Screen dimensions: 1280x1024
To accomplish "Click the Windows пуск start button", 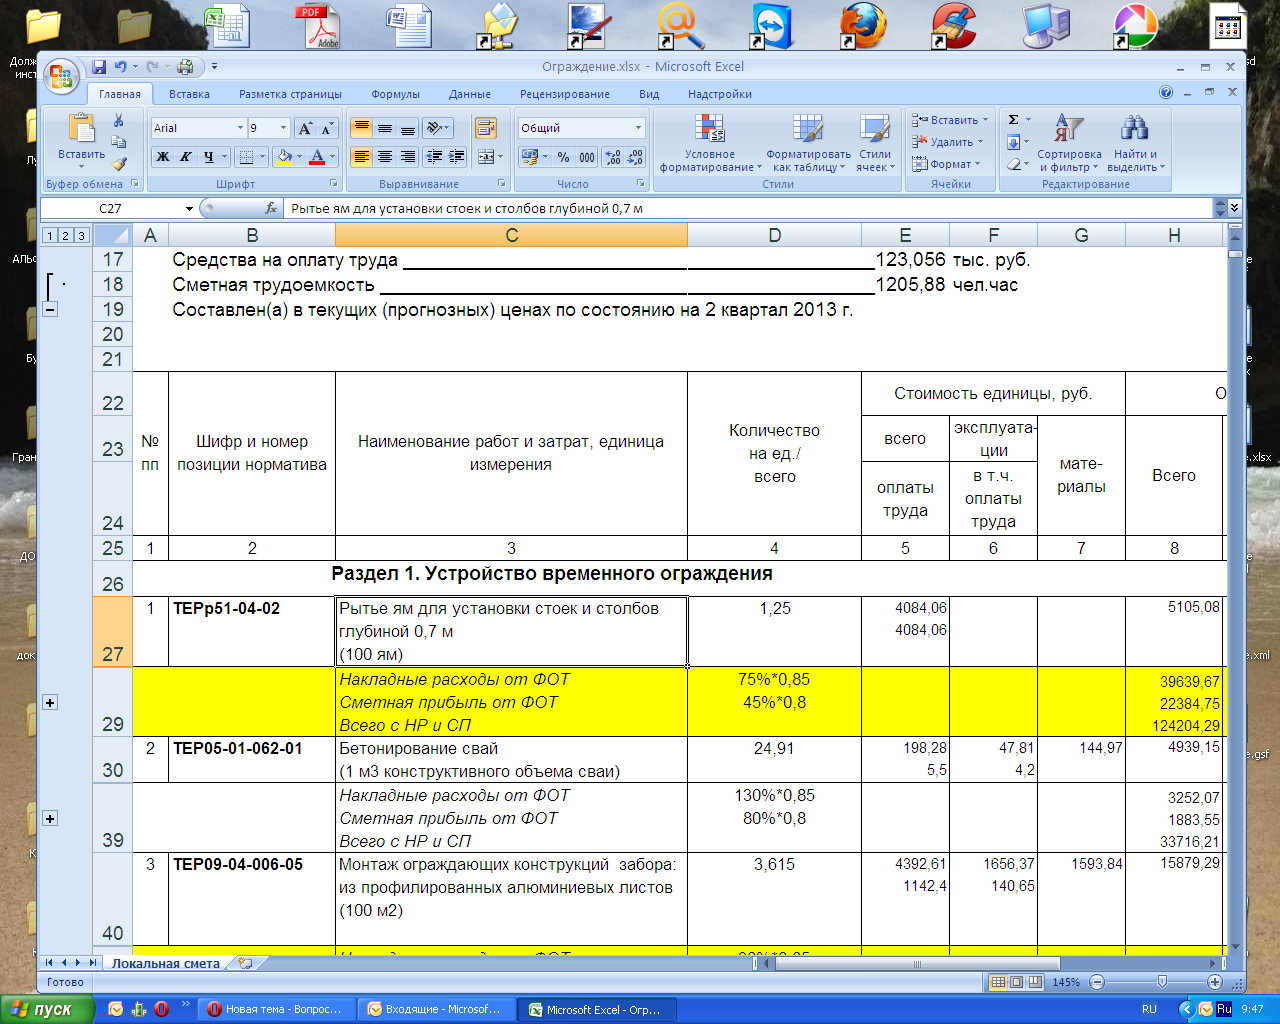I will pyautogui.click(x=45, y=1009).
